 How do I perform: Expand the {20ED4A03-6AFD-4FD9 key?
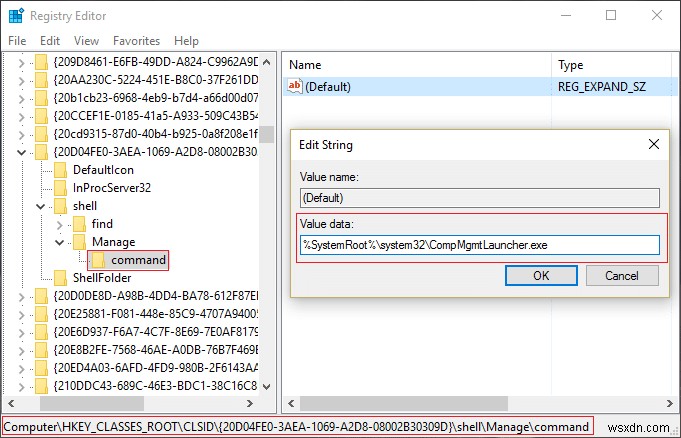(x=21, y=369)
